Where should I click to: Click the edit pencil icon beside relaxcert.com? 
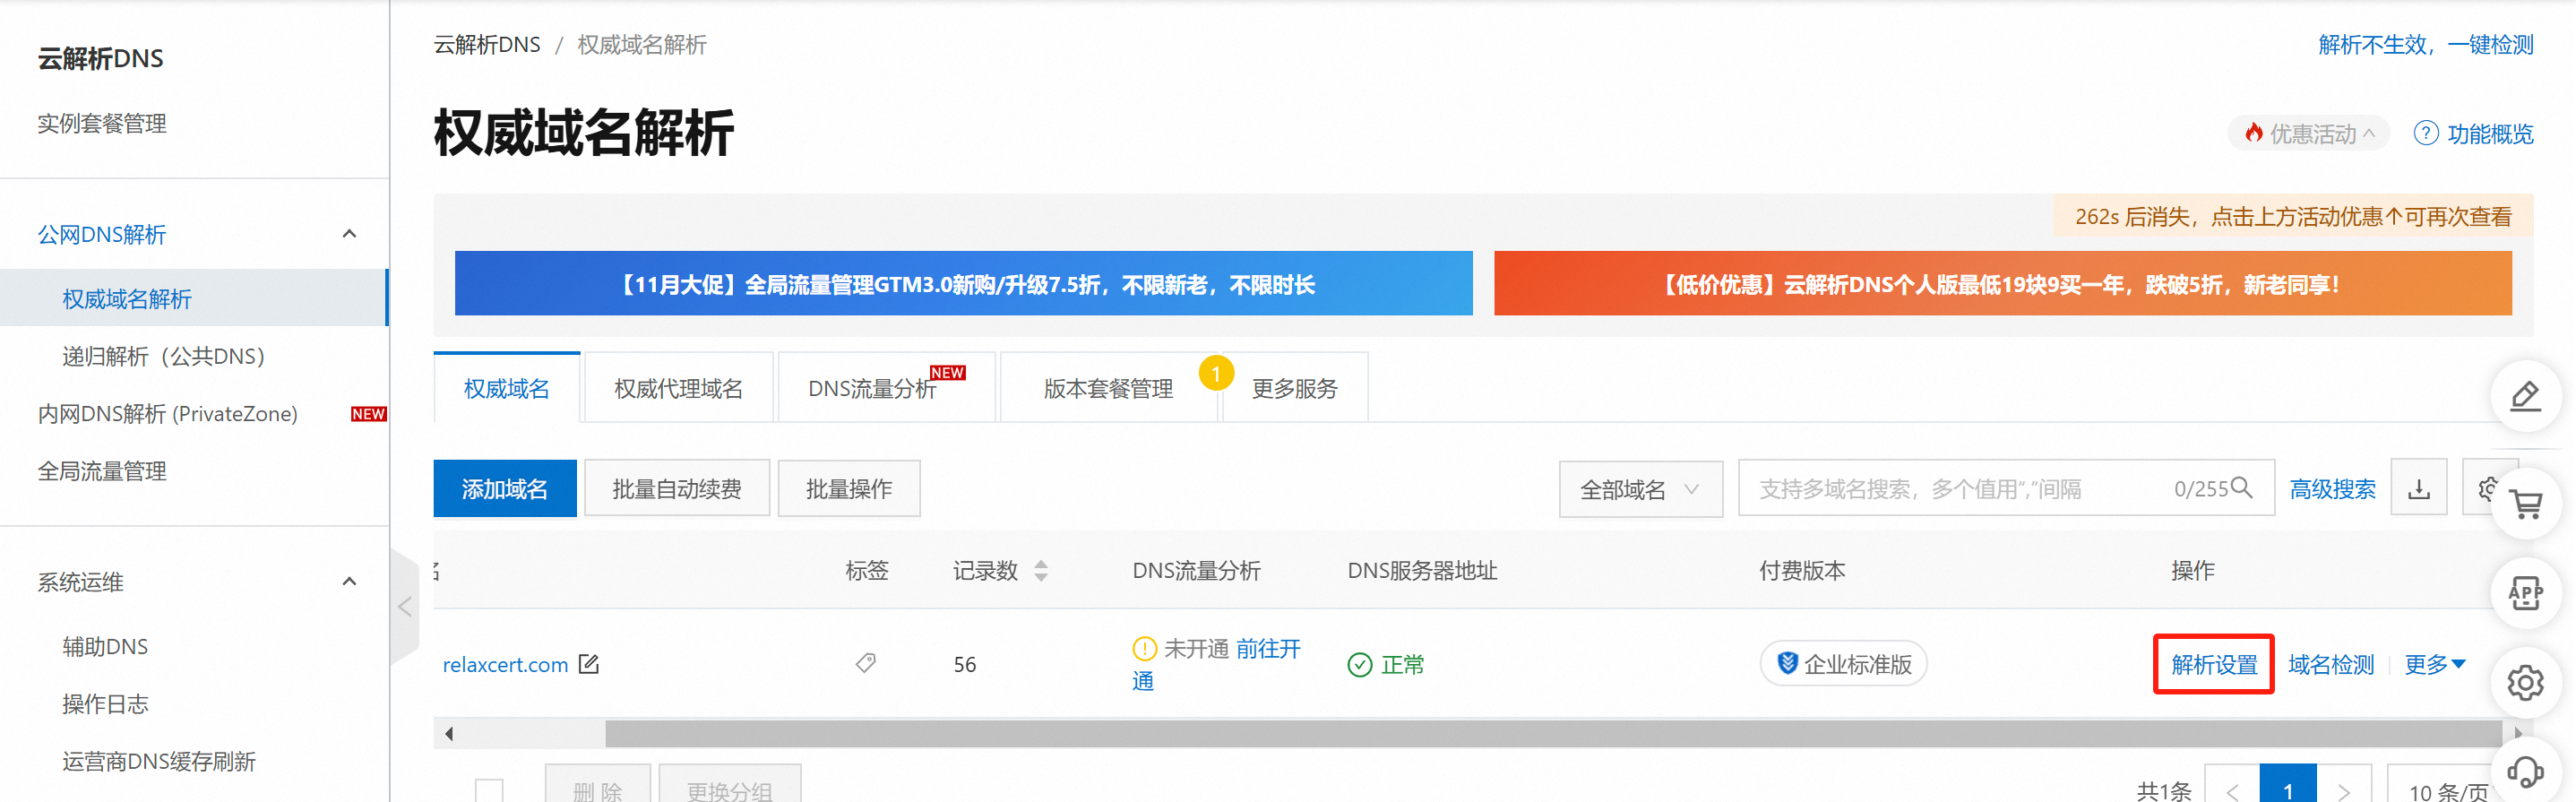[x=589, y=664]
